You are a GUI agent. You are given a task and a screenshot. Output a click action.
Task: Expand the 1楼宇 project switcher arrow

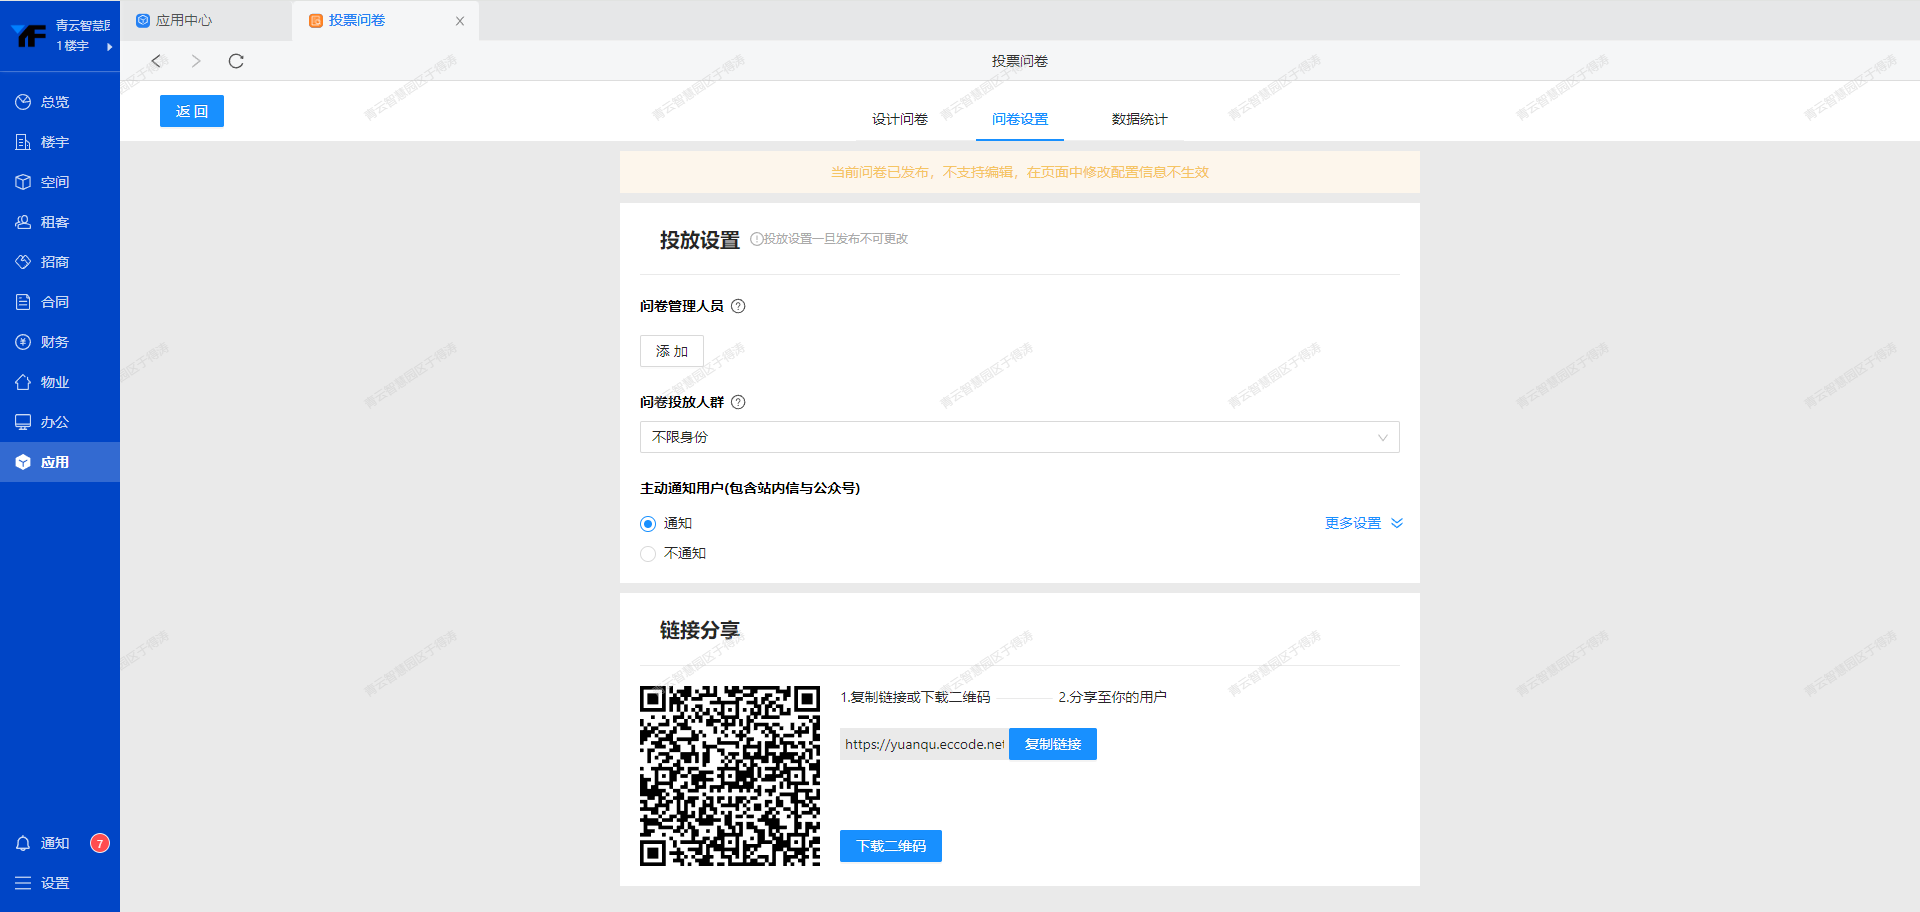coord(109,47)
